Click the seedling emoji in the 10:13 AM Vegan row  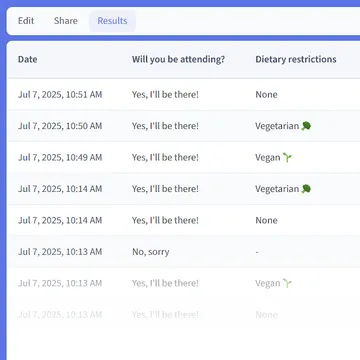(x=287, y=283)
